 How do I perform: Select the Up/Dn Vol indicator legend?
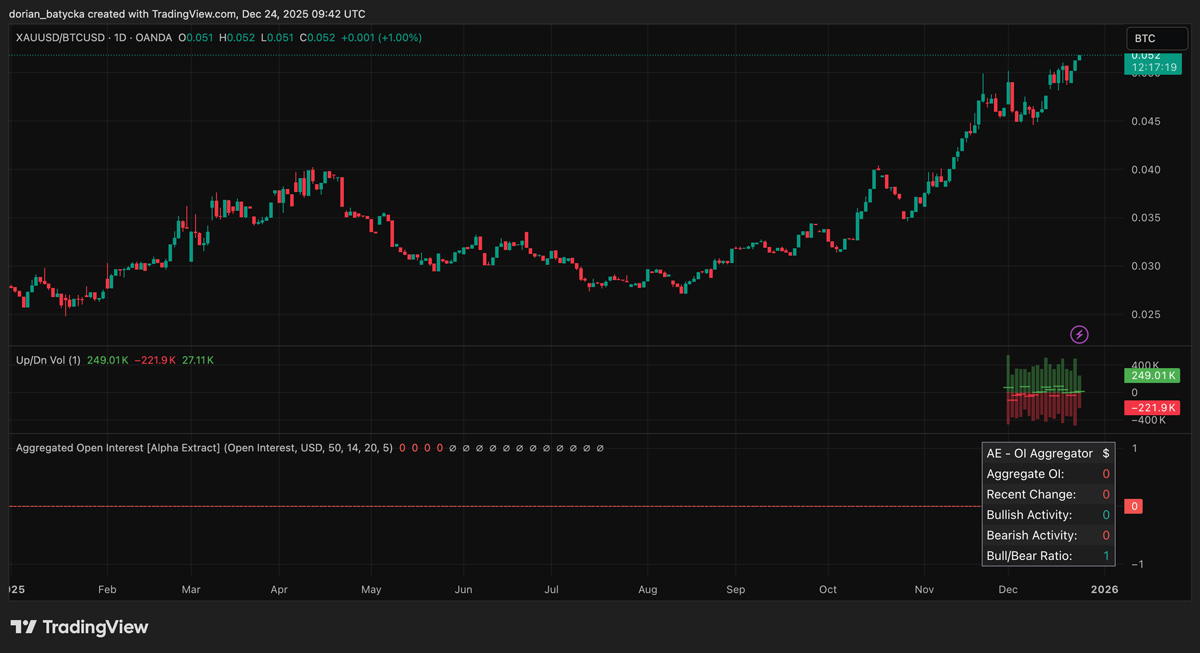48,359
